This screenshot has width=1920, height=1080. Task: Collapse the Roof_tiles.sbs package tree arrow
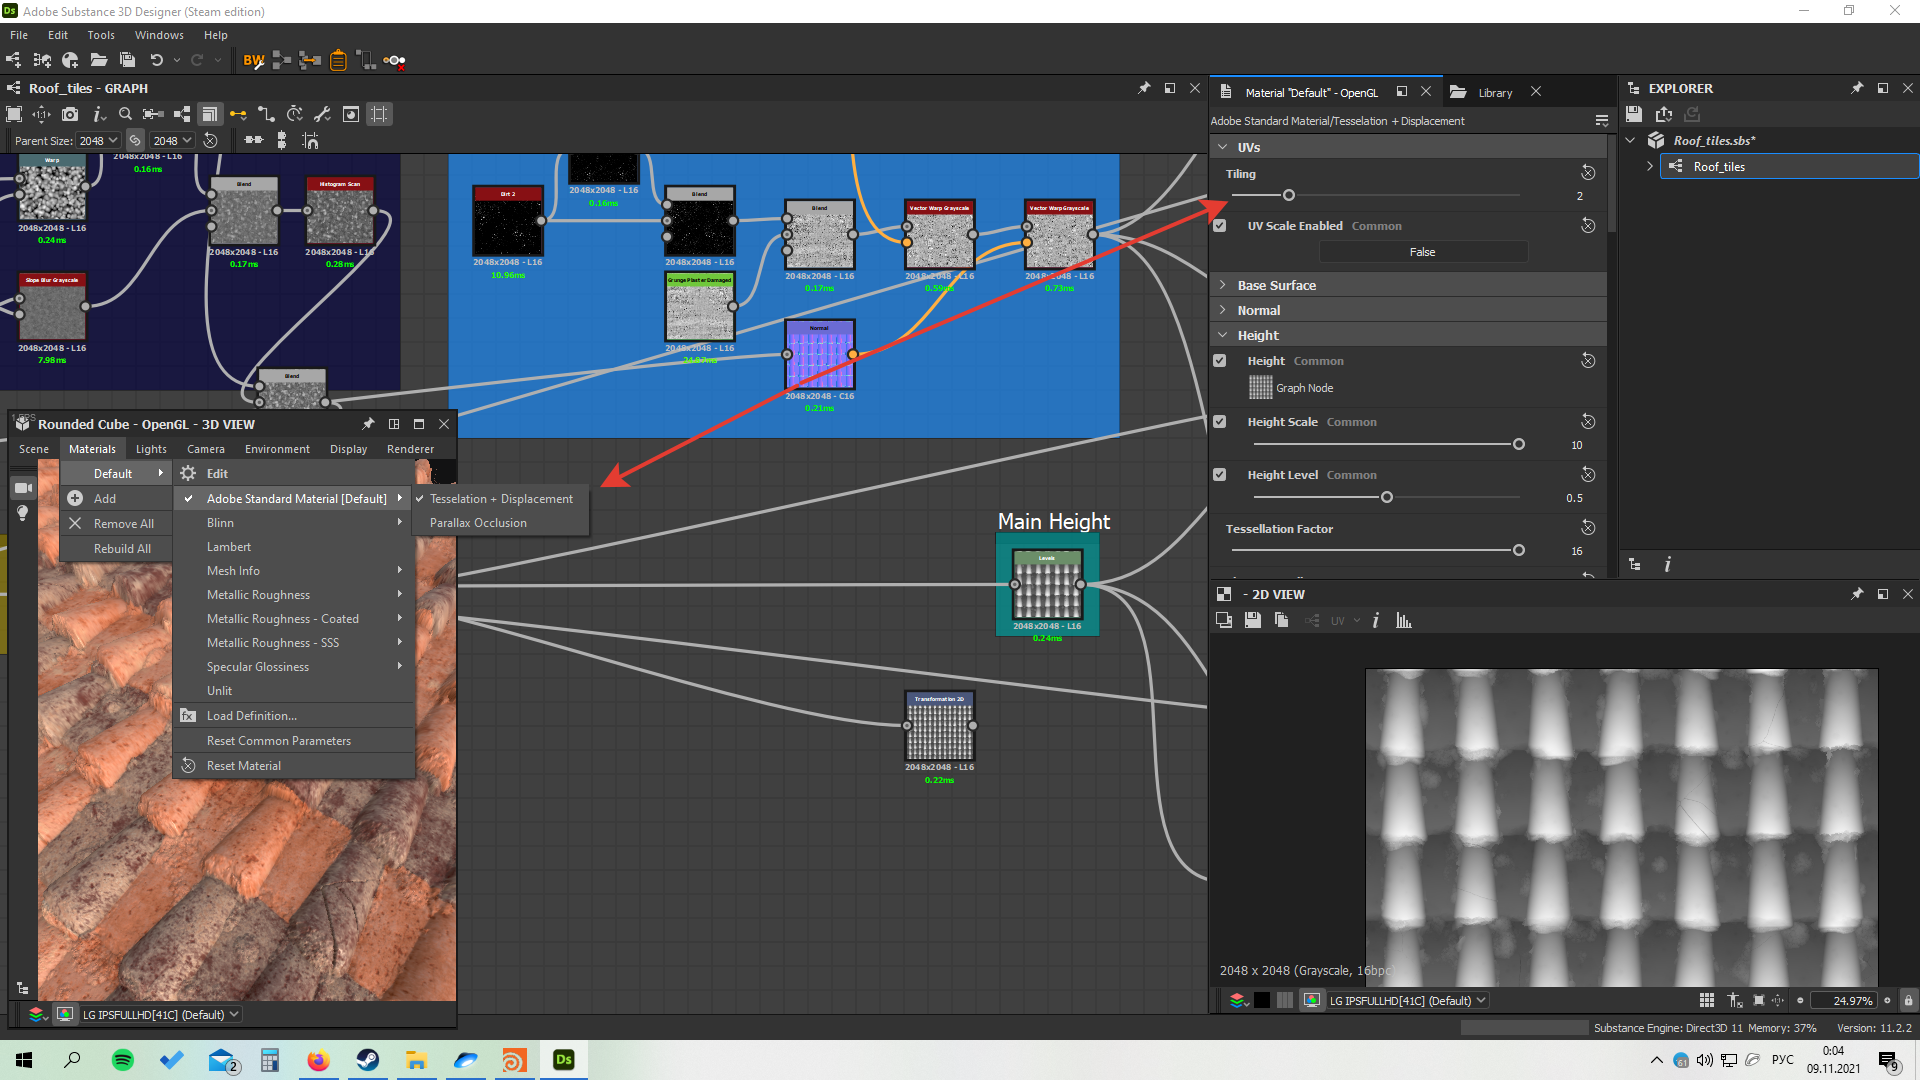click(1631, 140)
